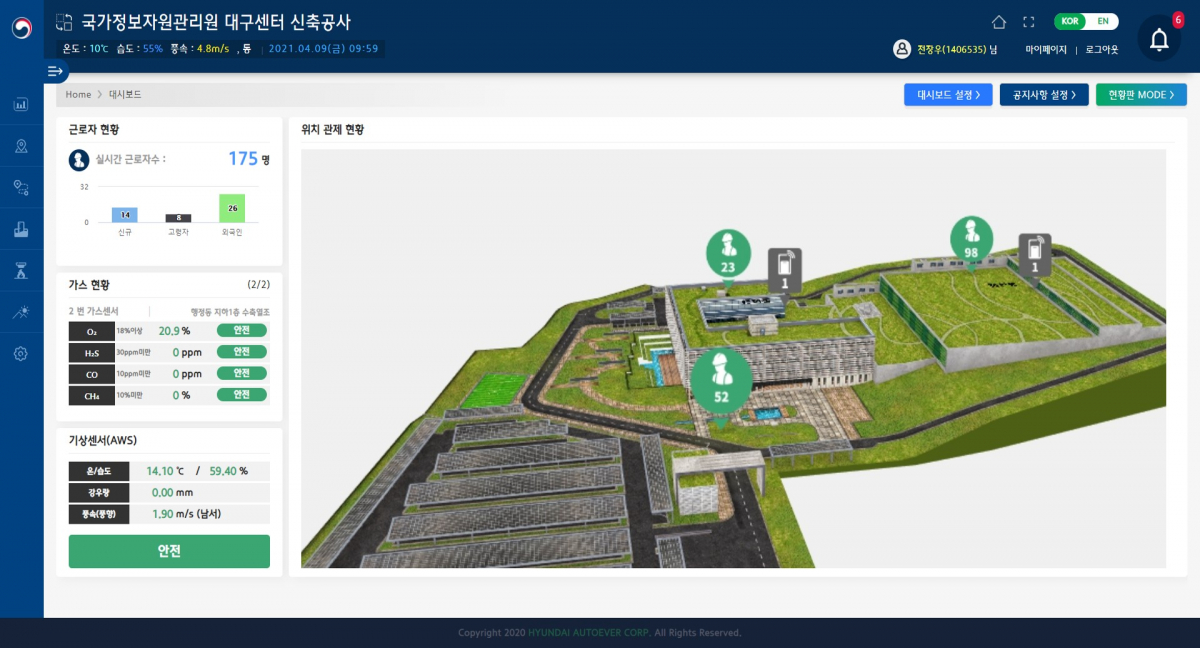Select the safety gauge icon in the sidebar
Screen dimensions: 1200x648
[x=20, y=269]
